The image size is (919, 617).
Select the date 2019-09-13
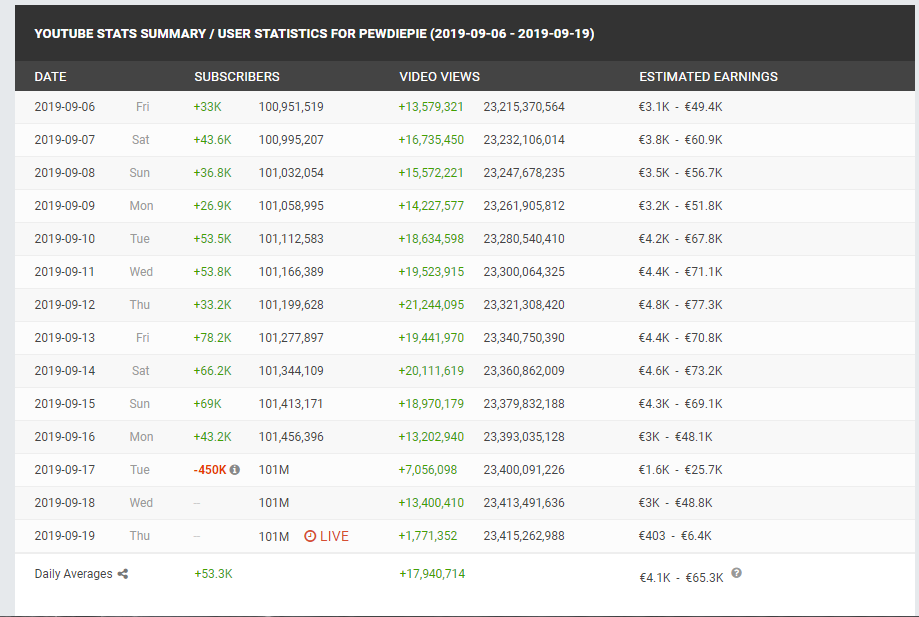64,338
